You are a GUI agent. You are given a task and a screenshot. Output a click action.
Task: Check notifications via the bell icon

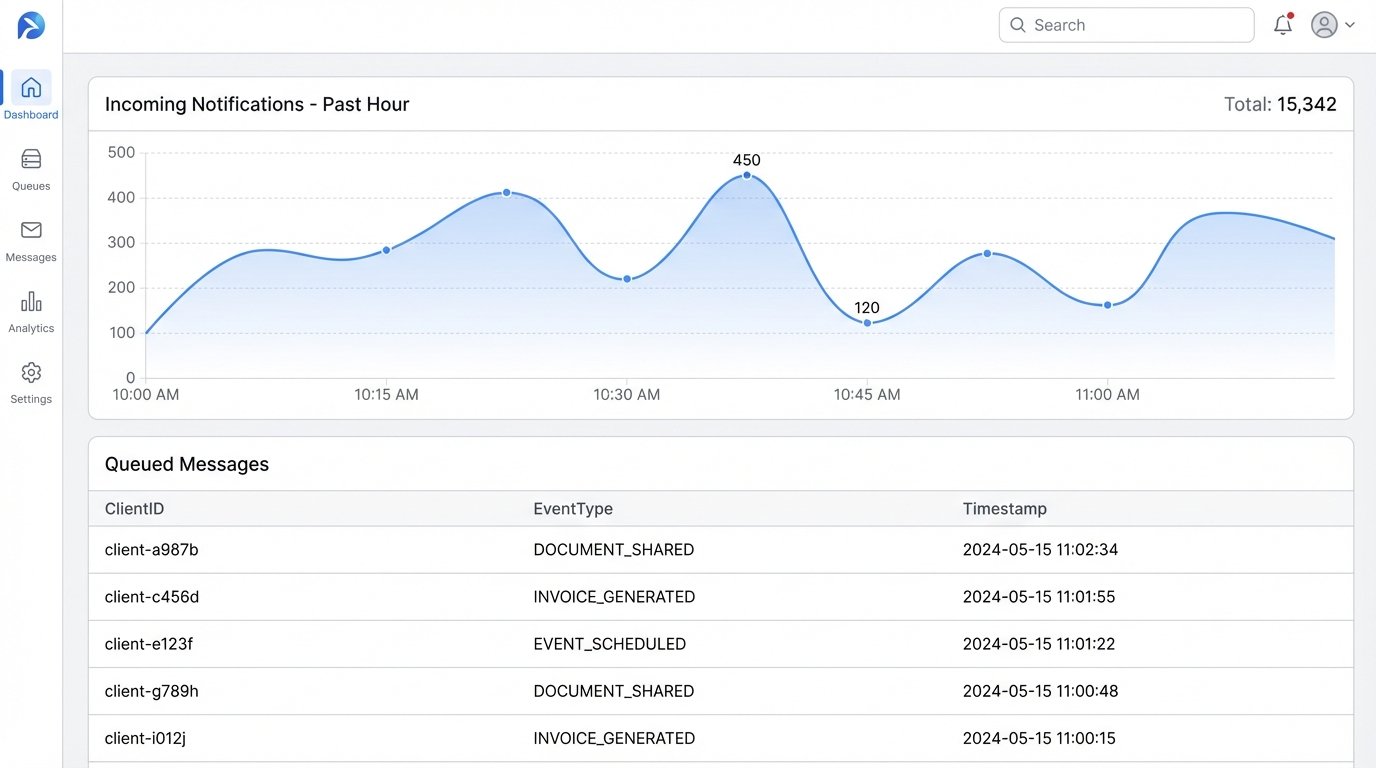[x=1283, y=25]
